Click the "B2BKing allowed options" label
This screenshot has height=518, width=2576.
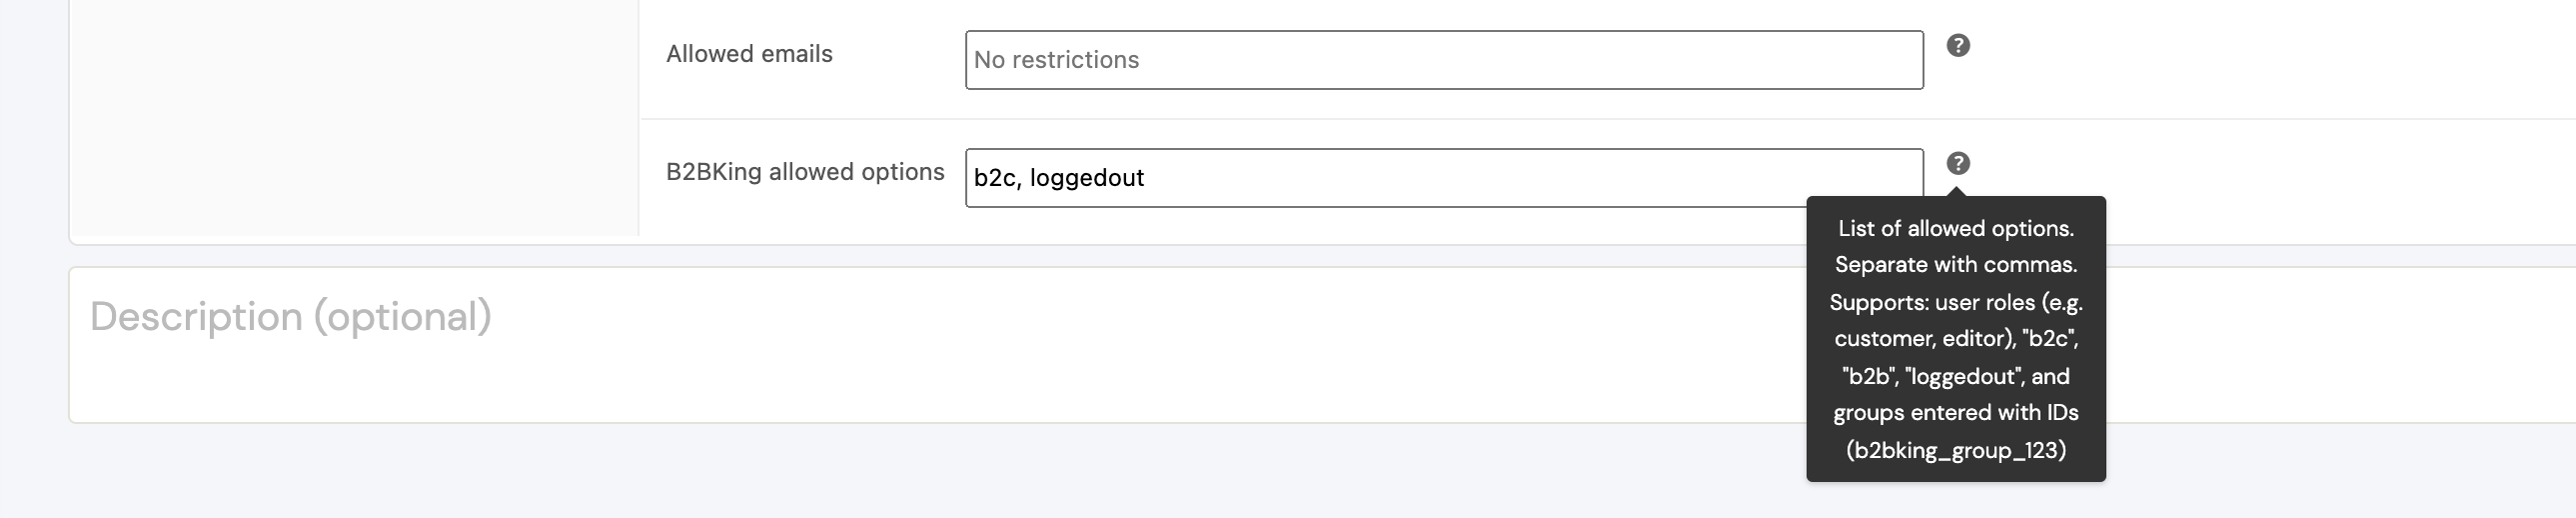point(805,172)
